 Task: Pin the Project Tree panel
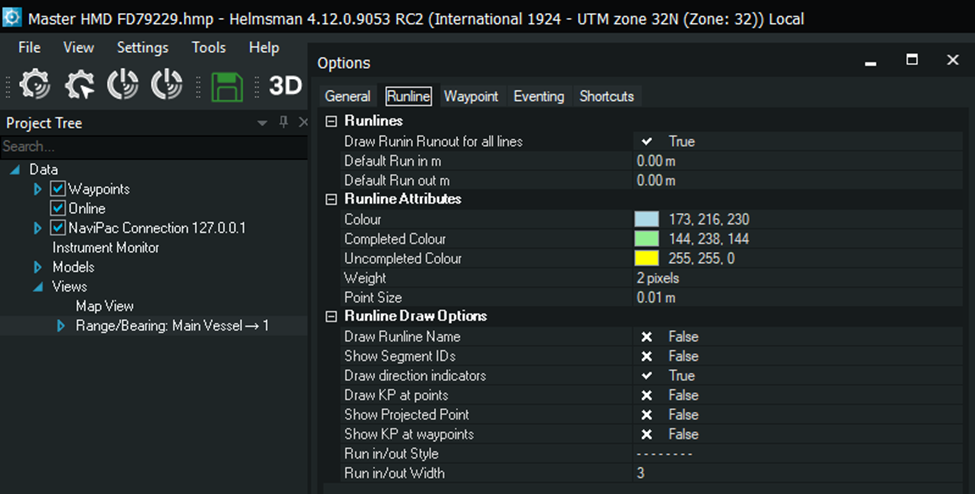click(x=284, y=122)
